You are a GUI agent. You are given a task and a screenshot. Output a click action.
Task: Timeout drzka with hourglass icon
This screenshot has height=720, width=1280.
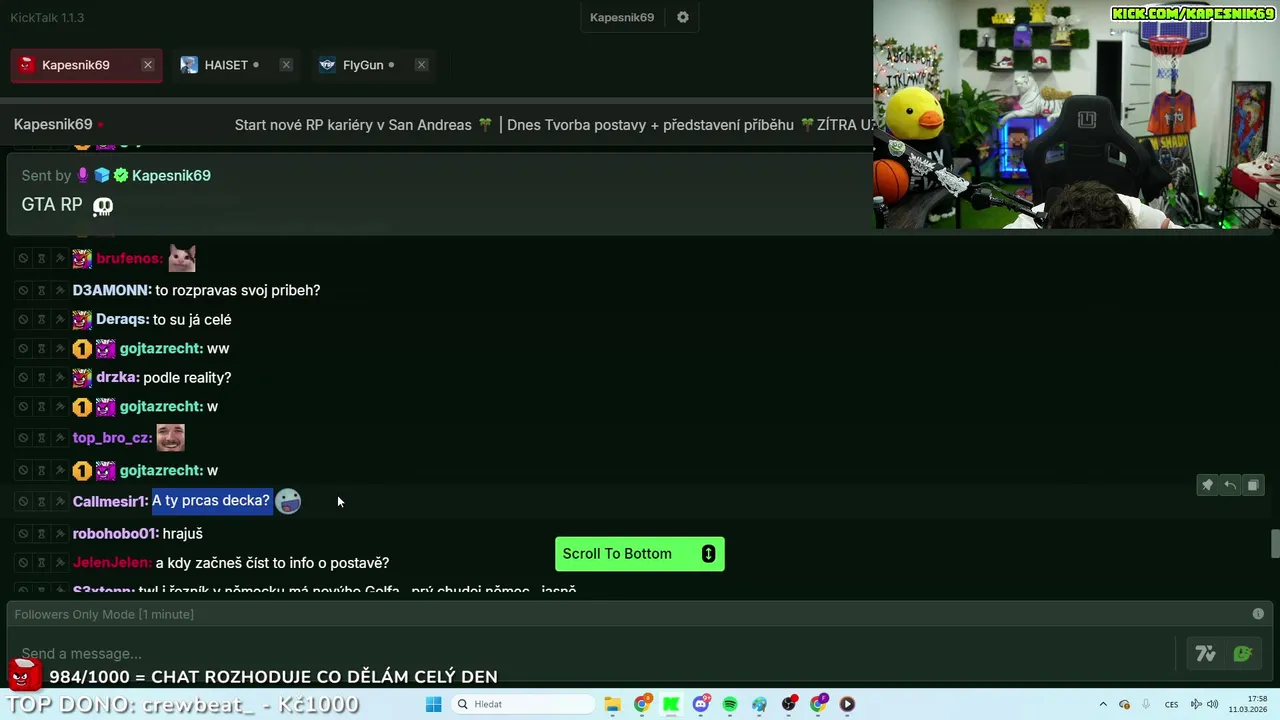tap(41, 378)
